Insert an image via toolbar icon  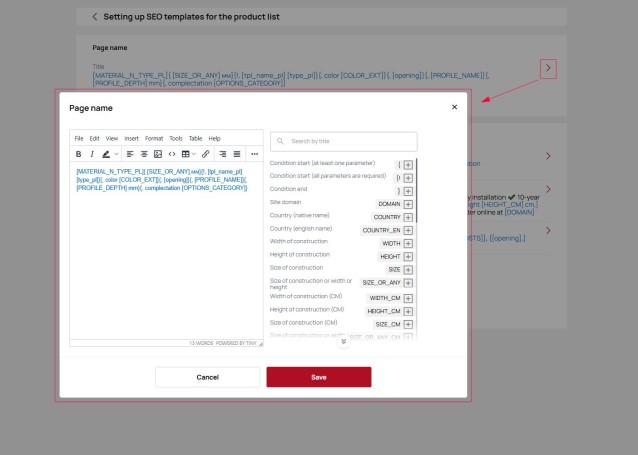(158, 154)
